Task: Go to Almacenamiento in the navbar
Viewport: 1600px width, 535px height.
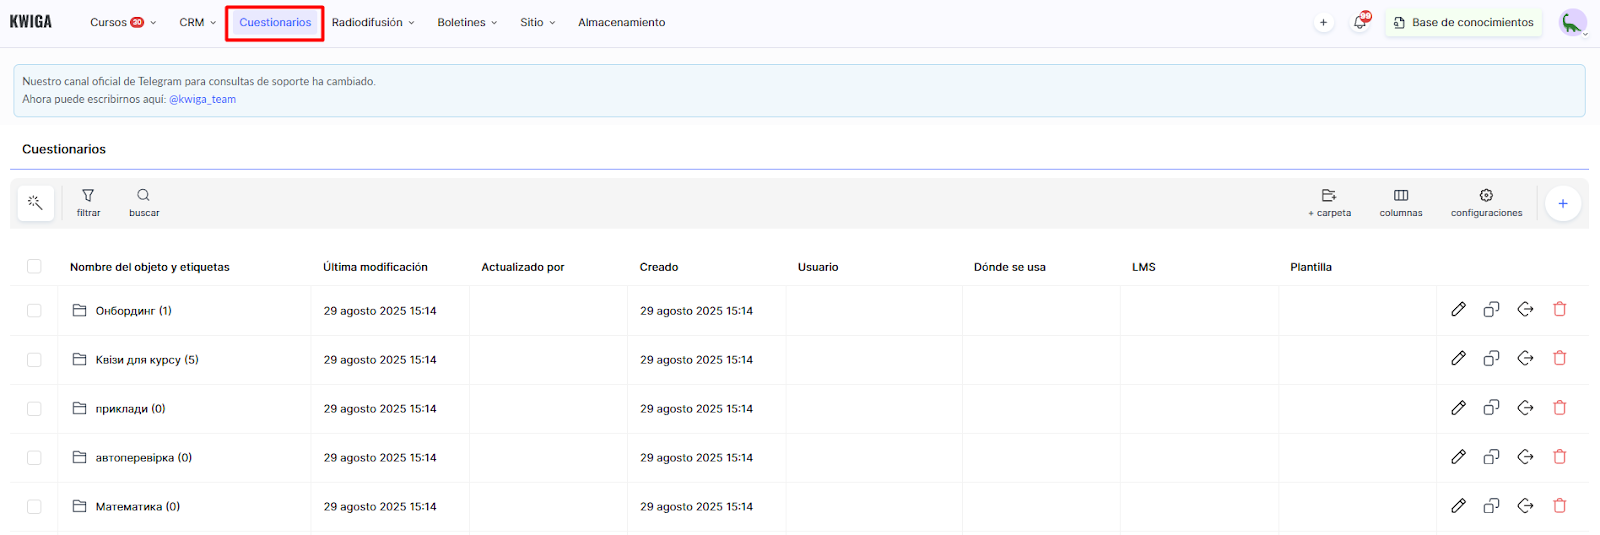Action: pyautogui.click(x=621, y=22)
